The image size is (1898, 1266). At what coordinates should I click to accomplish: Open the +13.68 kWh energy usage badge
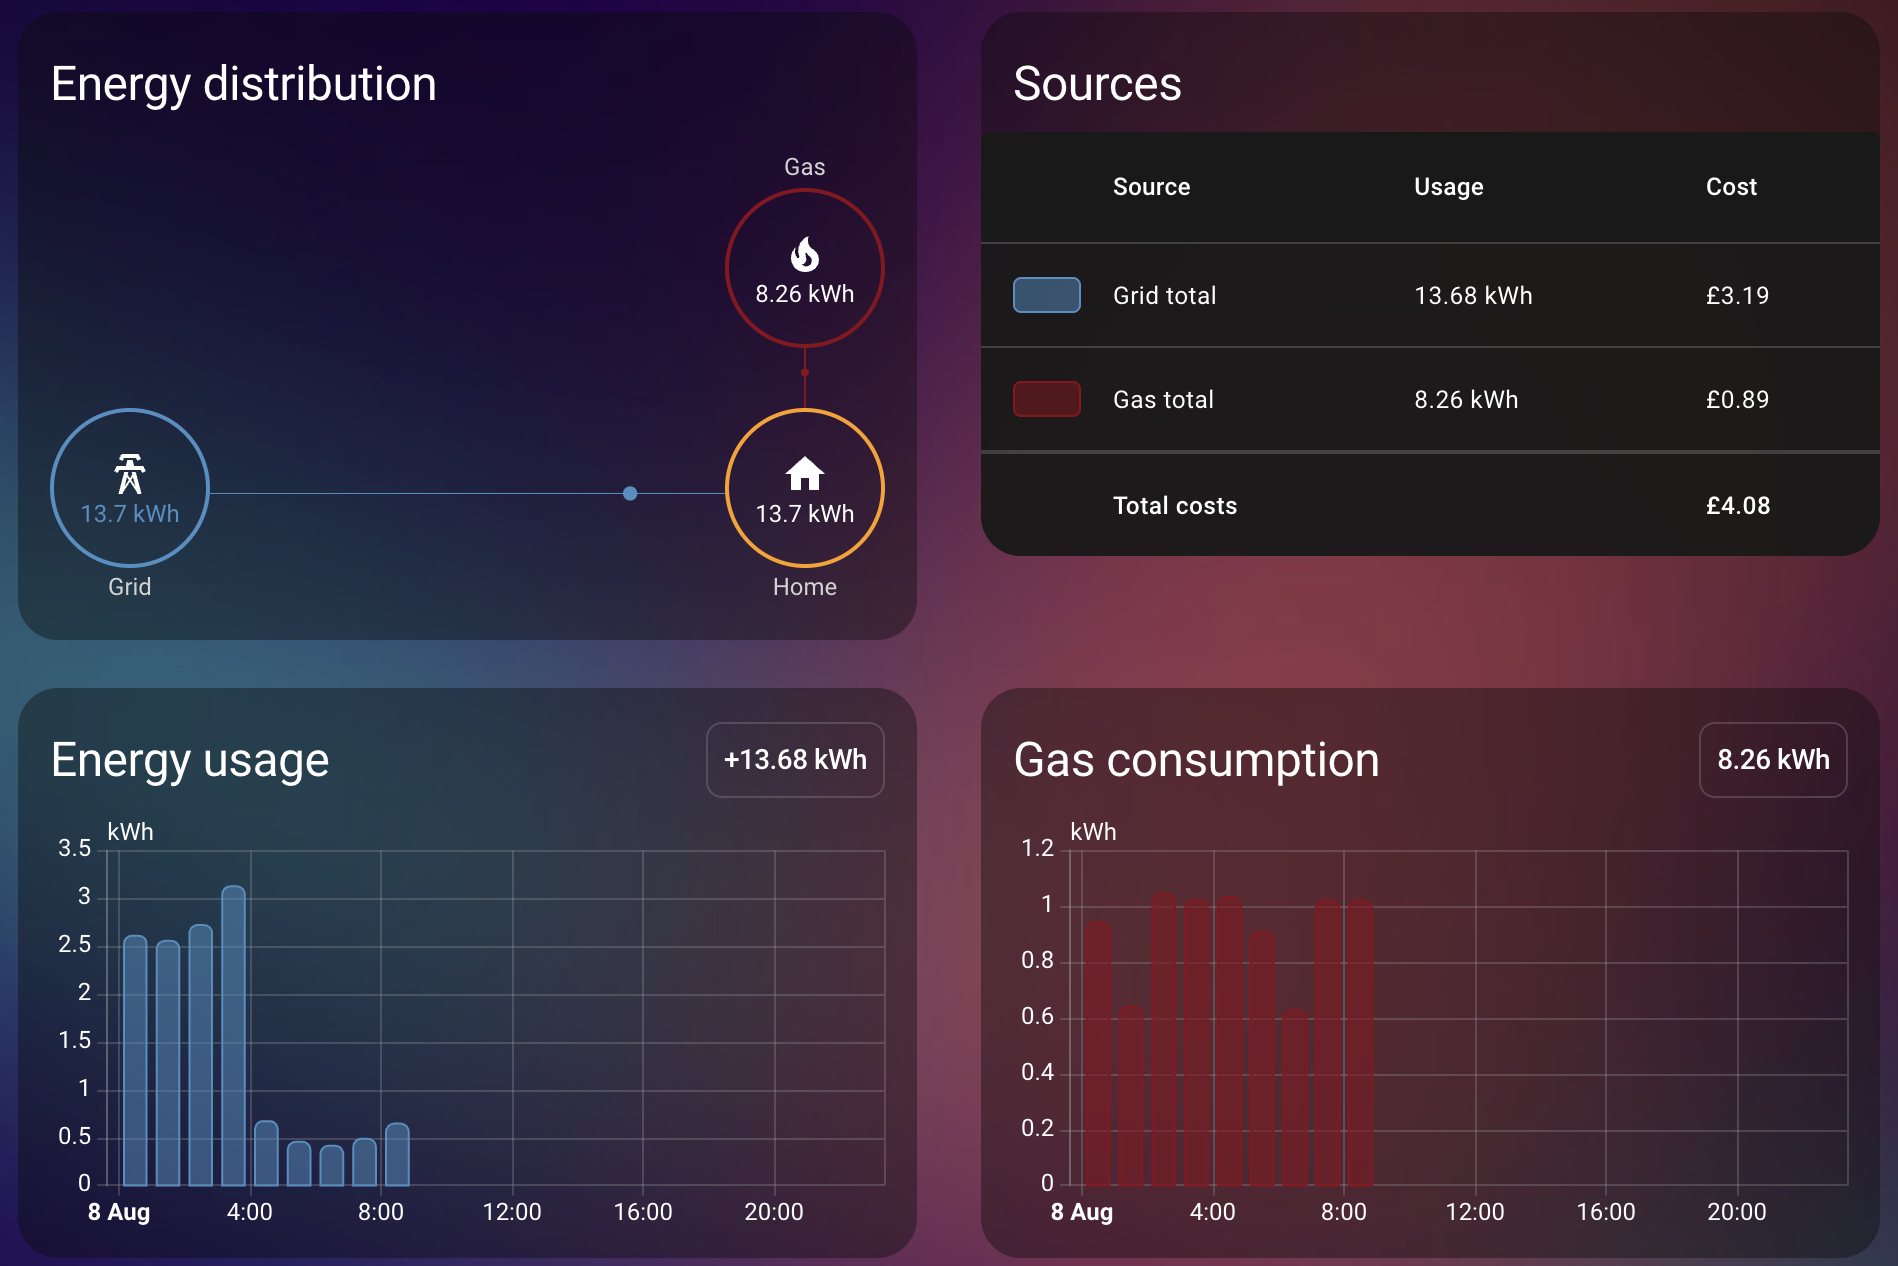795,760
